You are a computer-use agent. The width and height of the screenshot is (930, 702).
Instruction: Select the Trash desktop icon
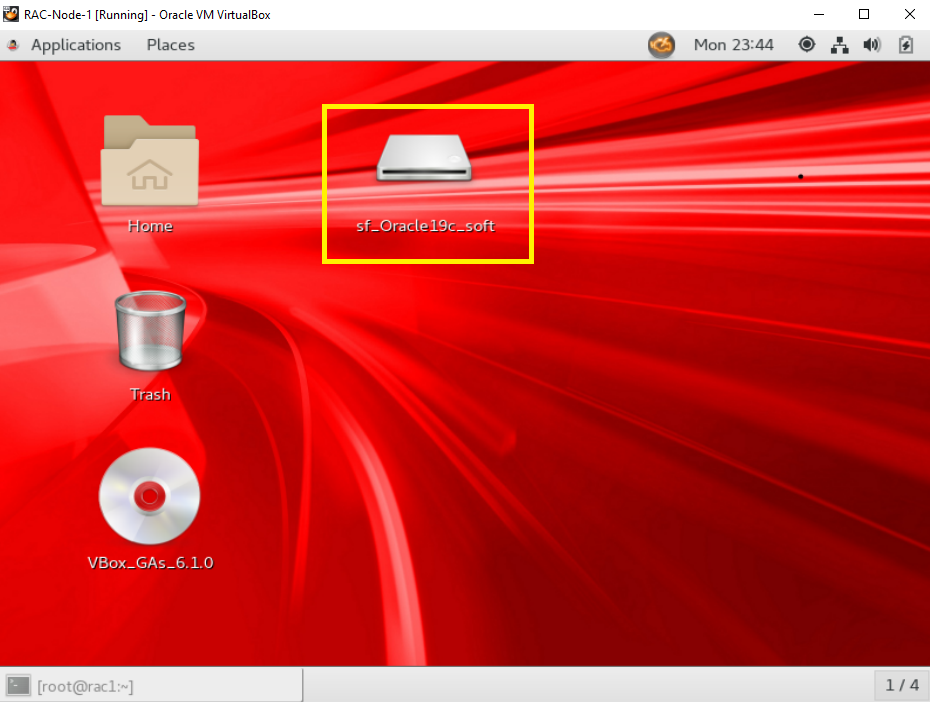click(x=150, y=331)
